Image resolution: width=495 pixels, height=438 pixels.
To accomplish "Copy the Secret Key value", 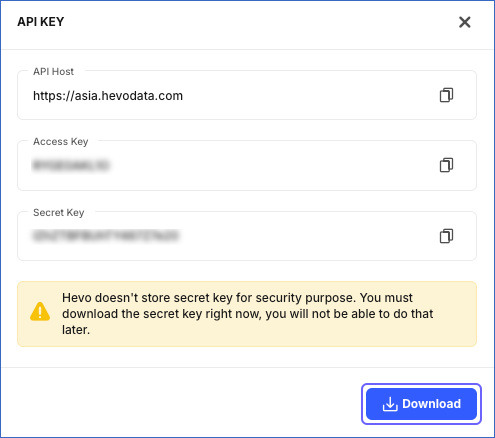I will [x=446, y=236].
